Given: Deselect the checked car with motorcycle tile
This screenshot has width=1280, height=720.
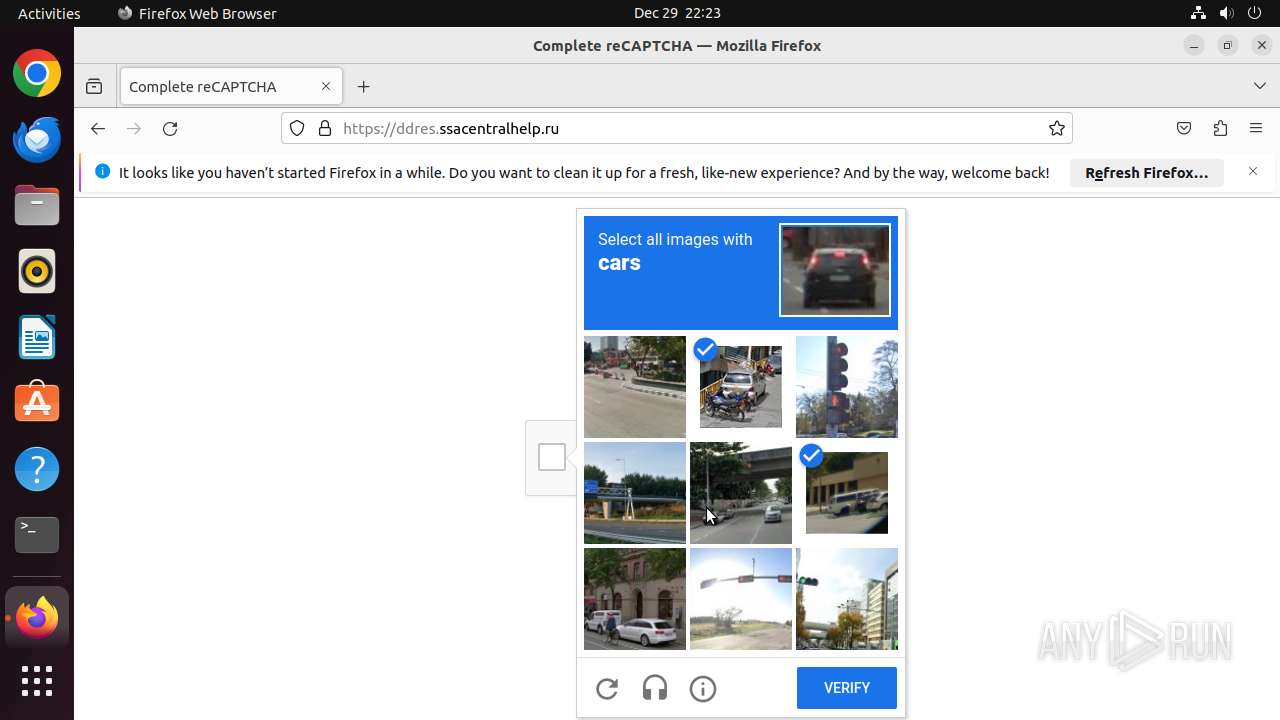Looking at the screenshot, I should click(741, 387).
